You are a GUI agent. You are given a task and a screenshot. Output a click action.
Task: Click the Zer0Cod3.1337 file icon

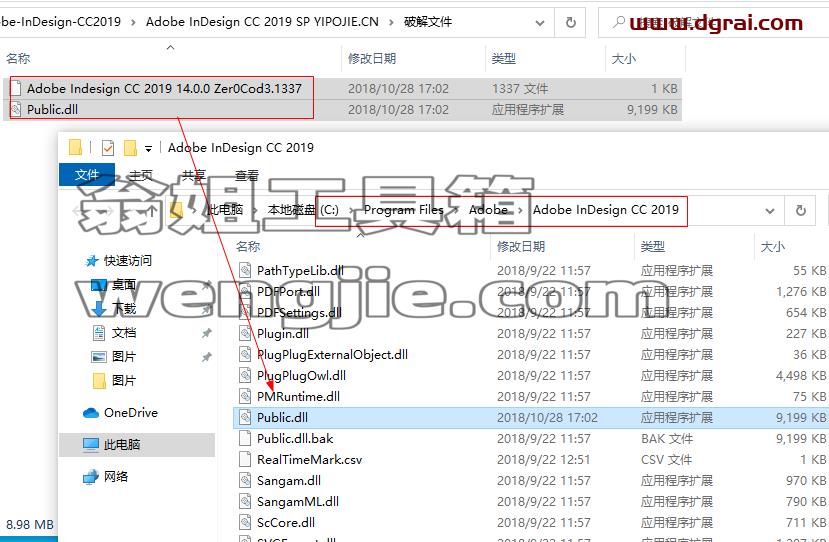(x=16, y=88)
